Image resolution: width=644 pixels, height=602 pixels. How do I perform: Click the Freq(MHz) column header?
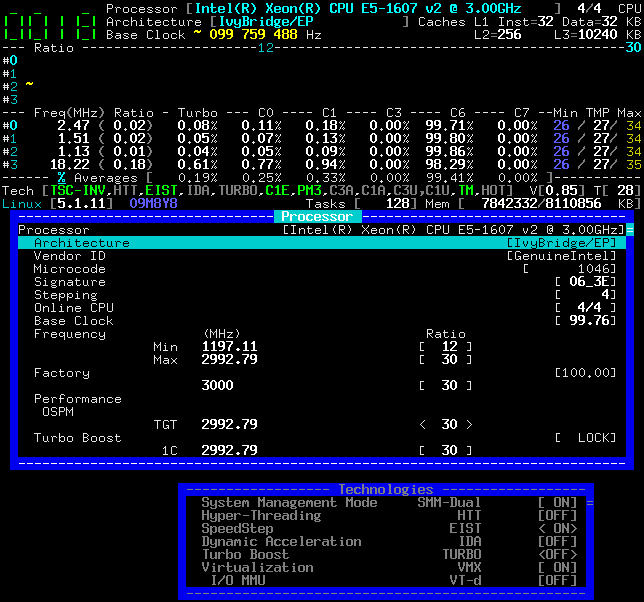69,113
